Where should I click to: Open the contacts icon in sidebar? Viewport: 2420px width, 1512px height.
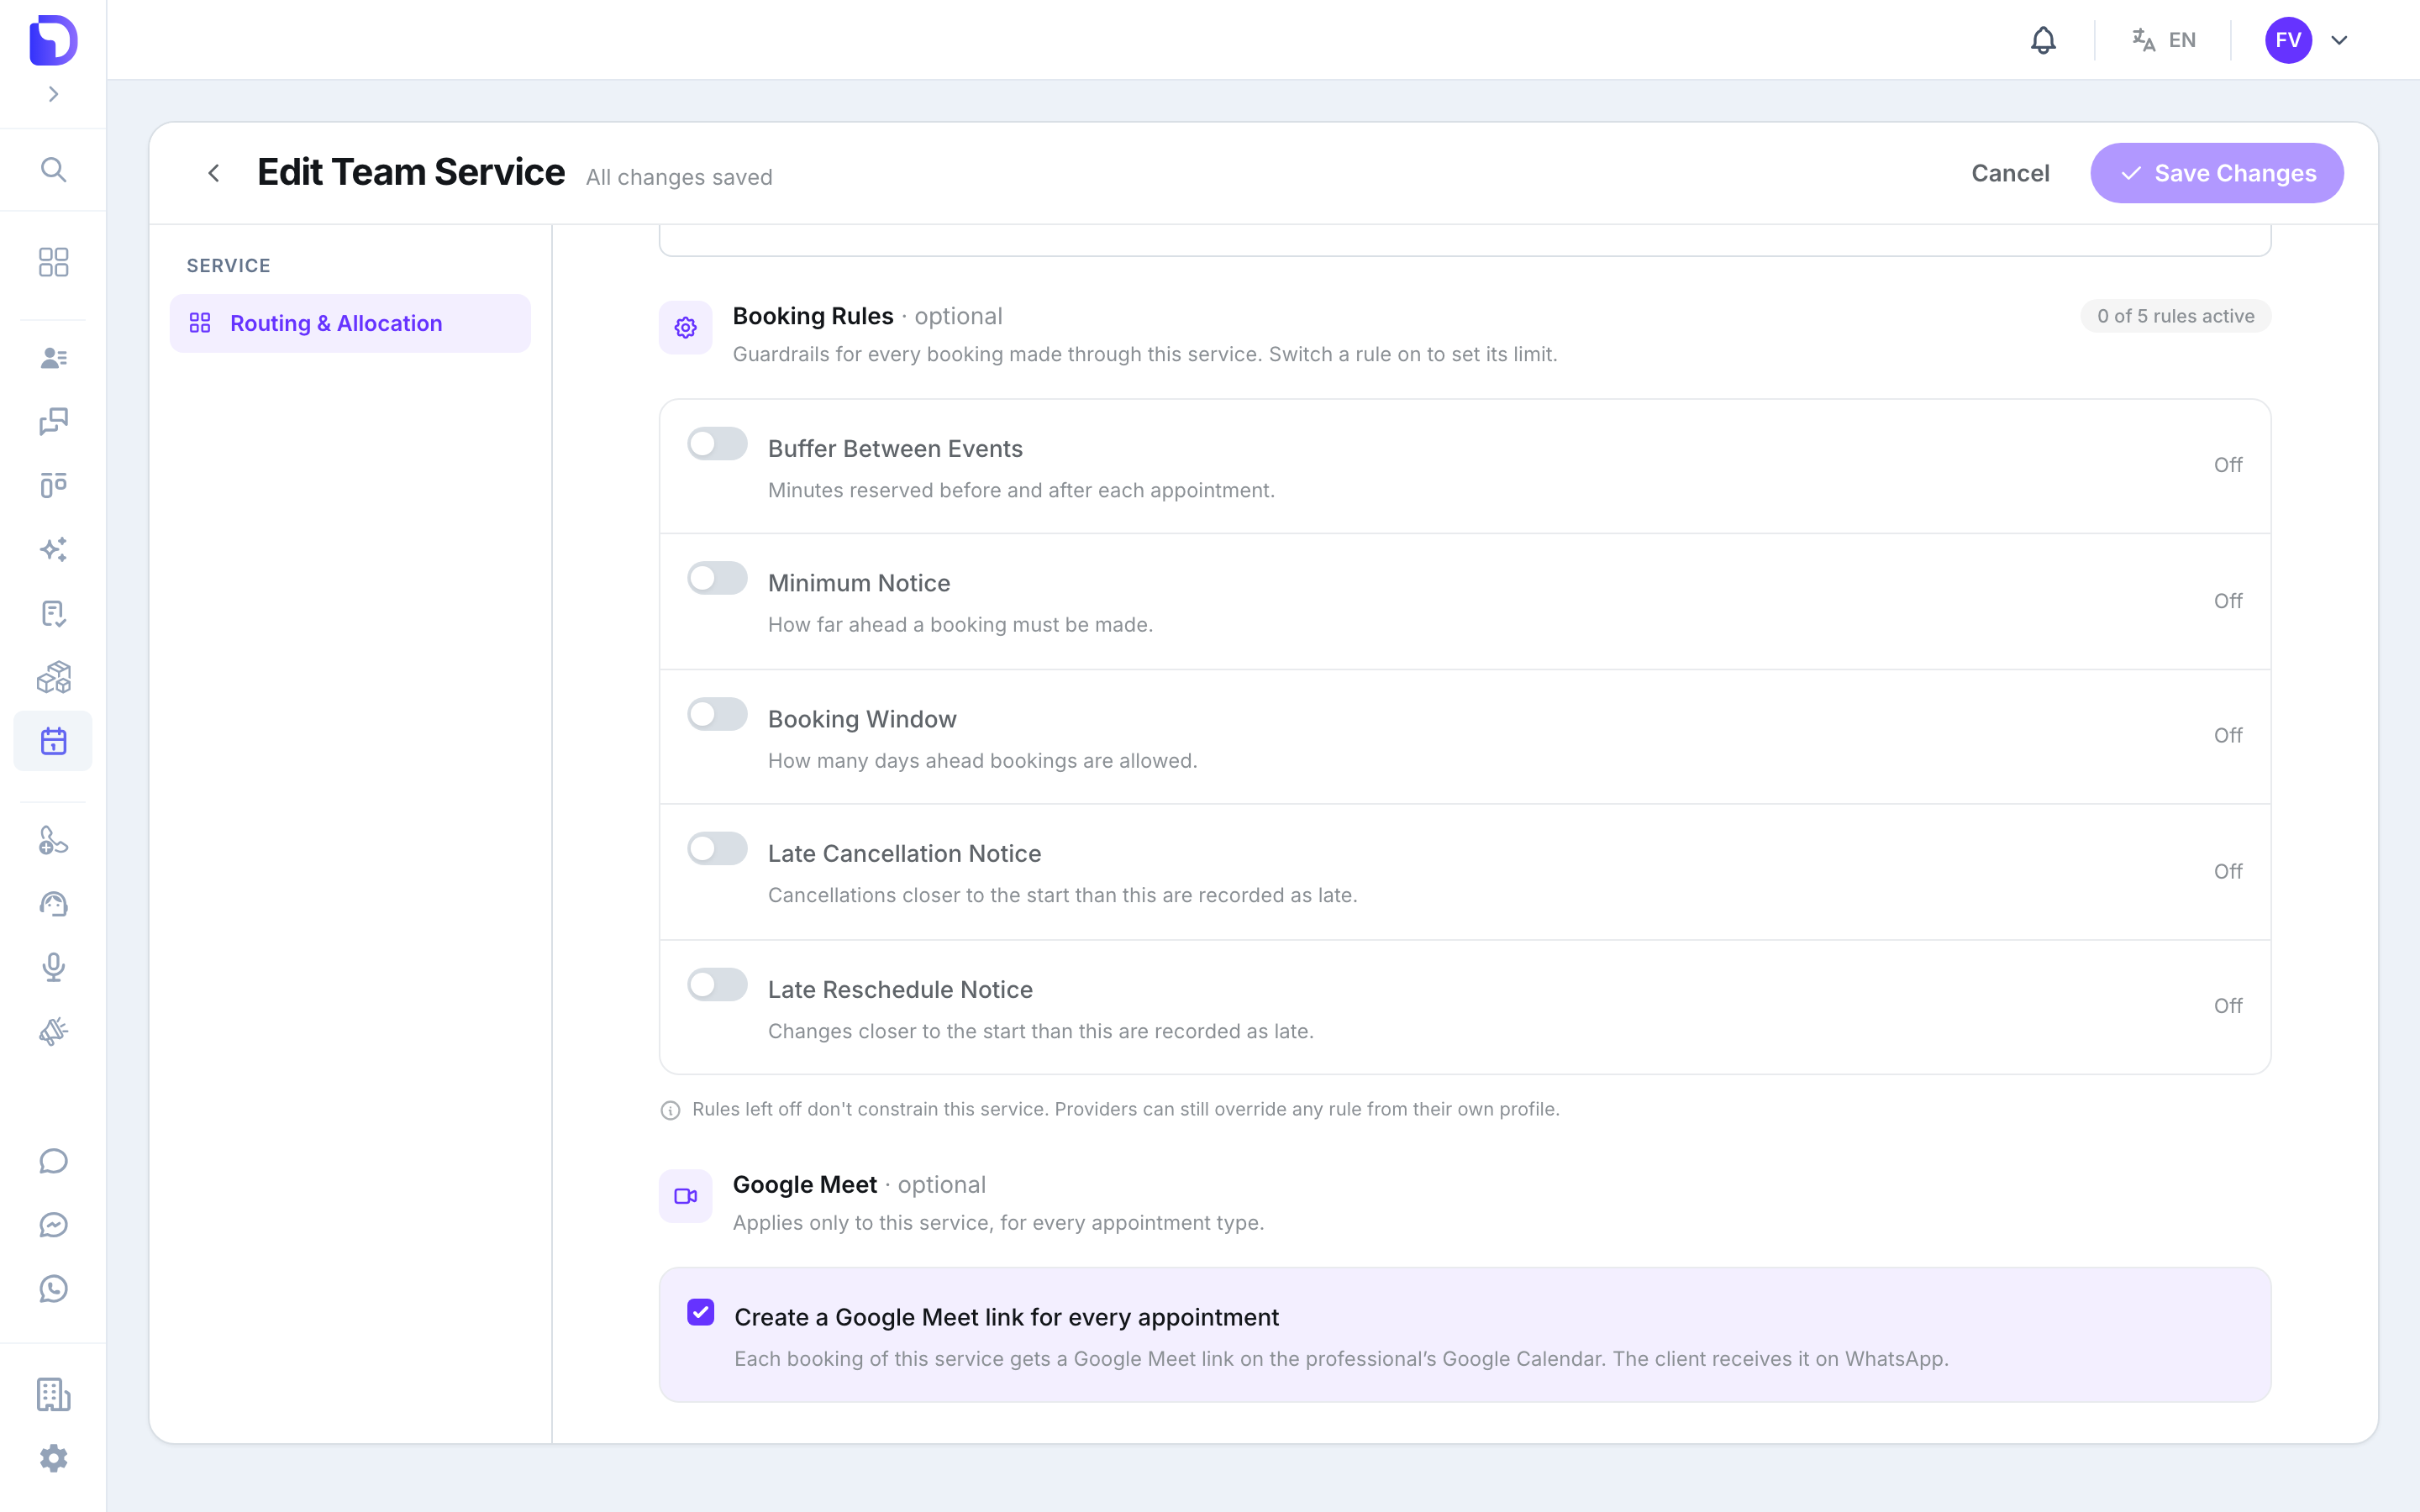53,358
